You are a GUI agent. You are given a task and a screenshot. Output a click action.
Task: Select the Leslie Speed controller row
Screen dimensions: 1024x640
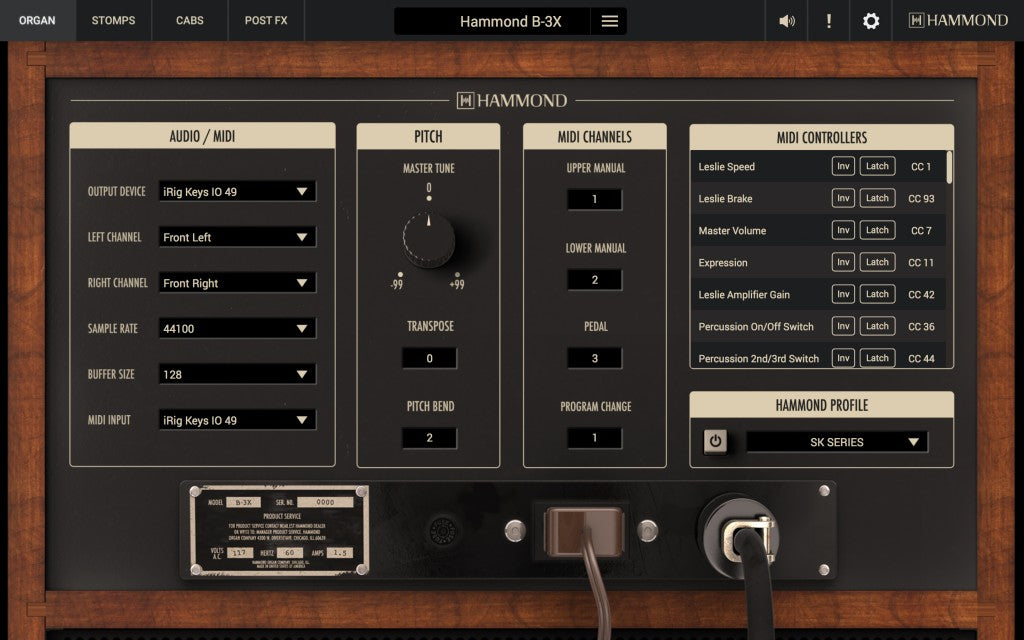coord(818,167)
